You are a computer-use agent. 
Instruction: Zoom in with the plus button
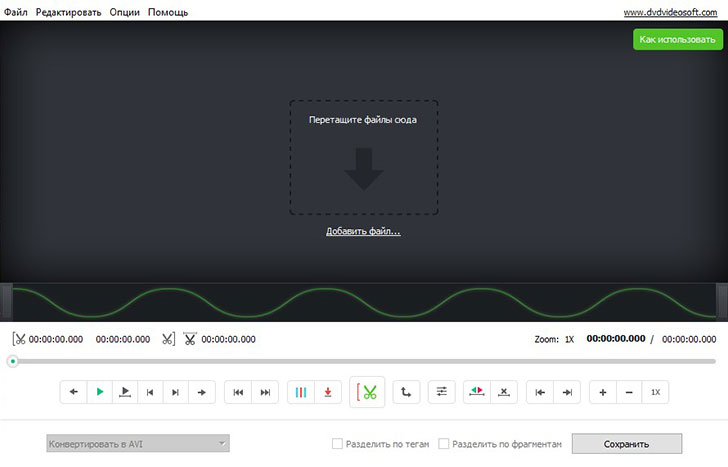tap(603, 393)
